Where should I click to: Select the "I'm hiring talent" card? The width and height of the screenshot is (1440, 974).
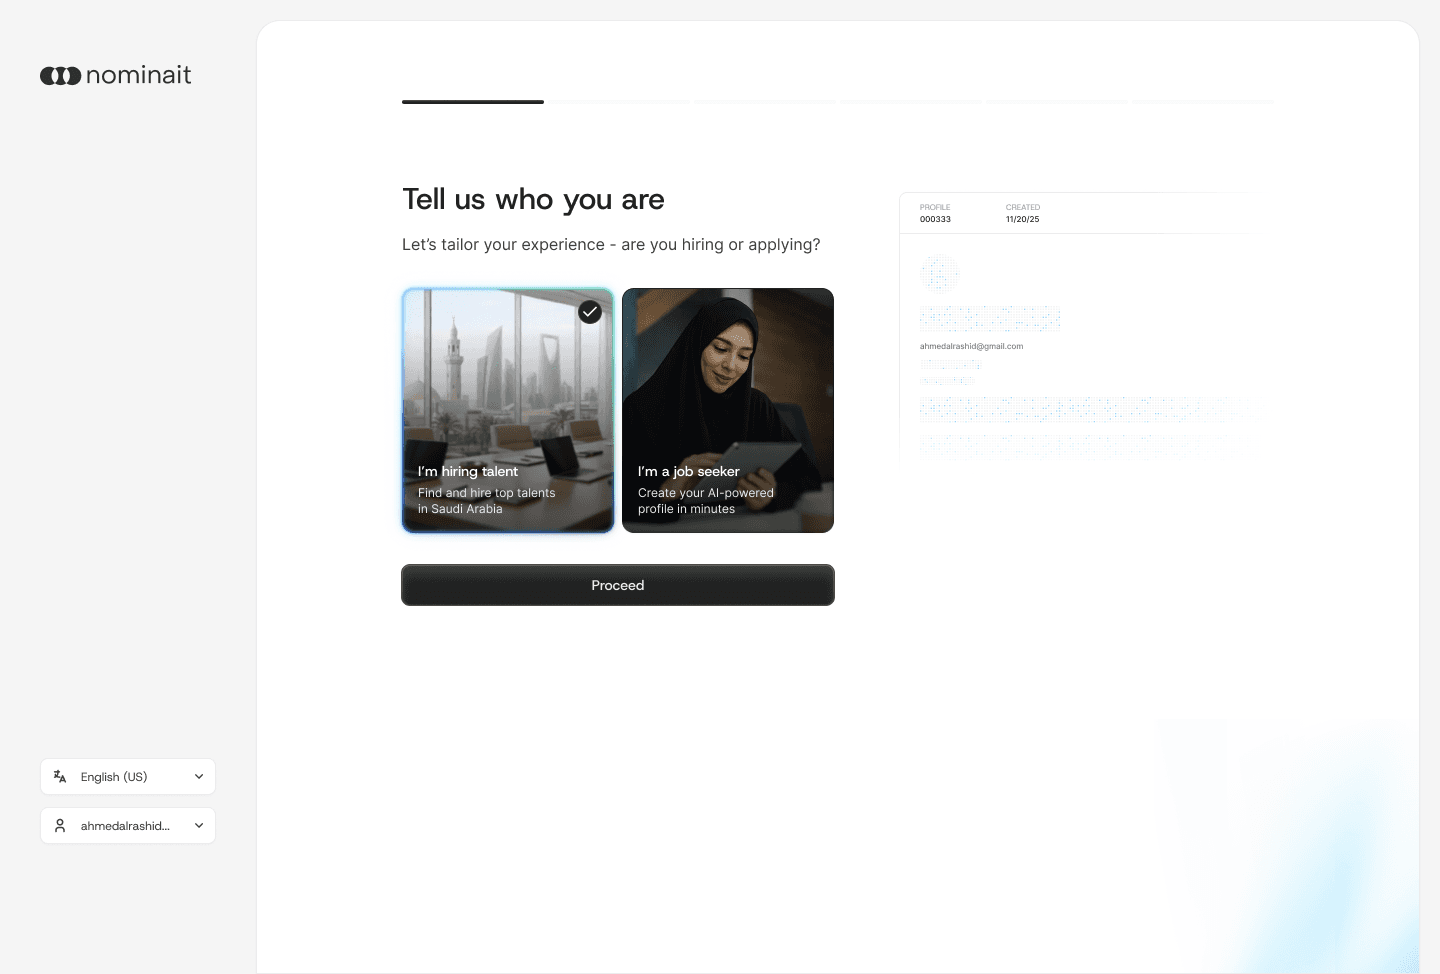tap(508, 410)
